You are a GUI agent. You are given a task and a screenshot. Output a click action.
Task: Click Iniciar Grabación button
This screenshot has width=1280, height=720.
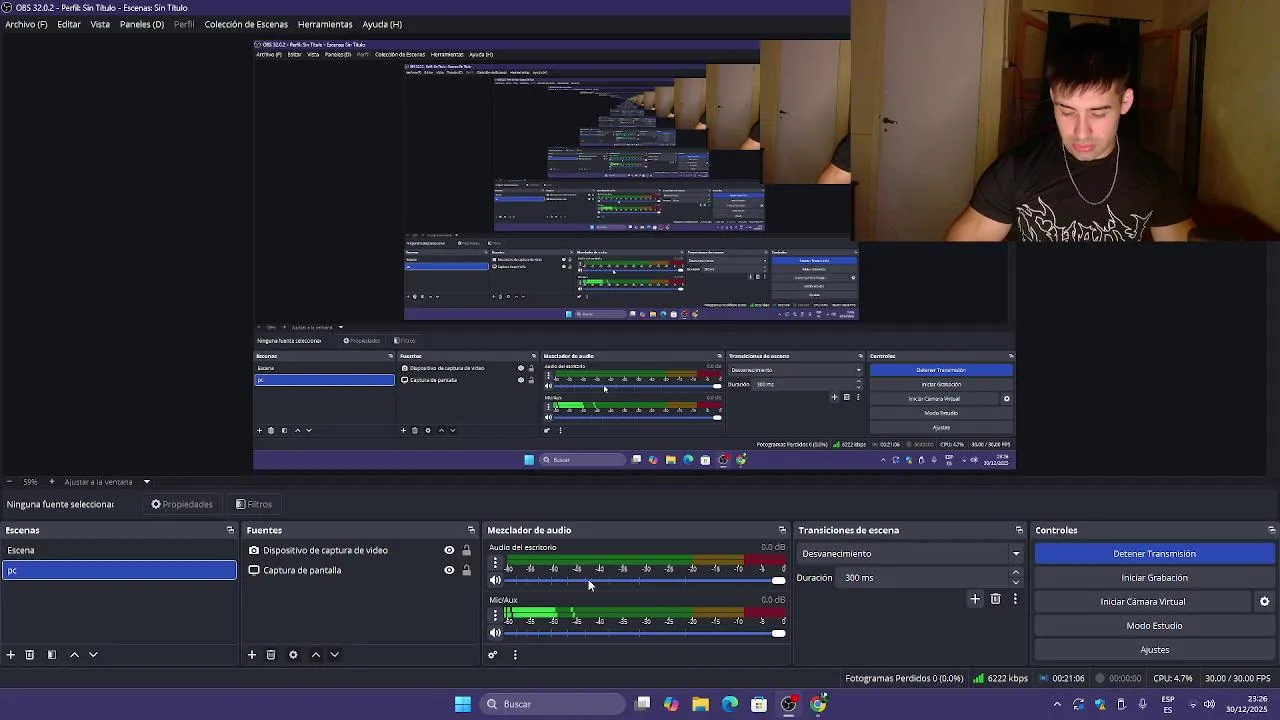point(1154,578)
